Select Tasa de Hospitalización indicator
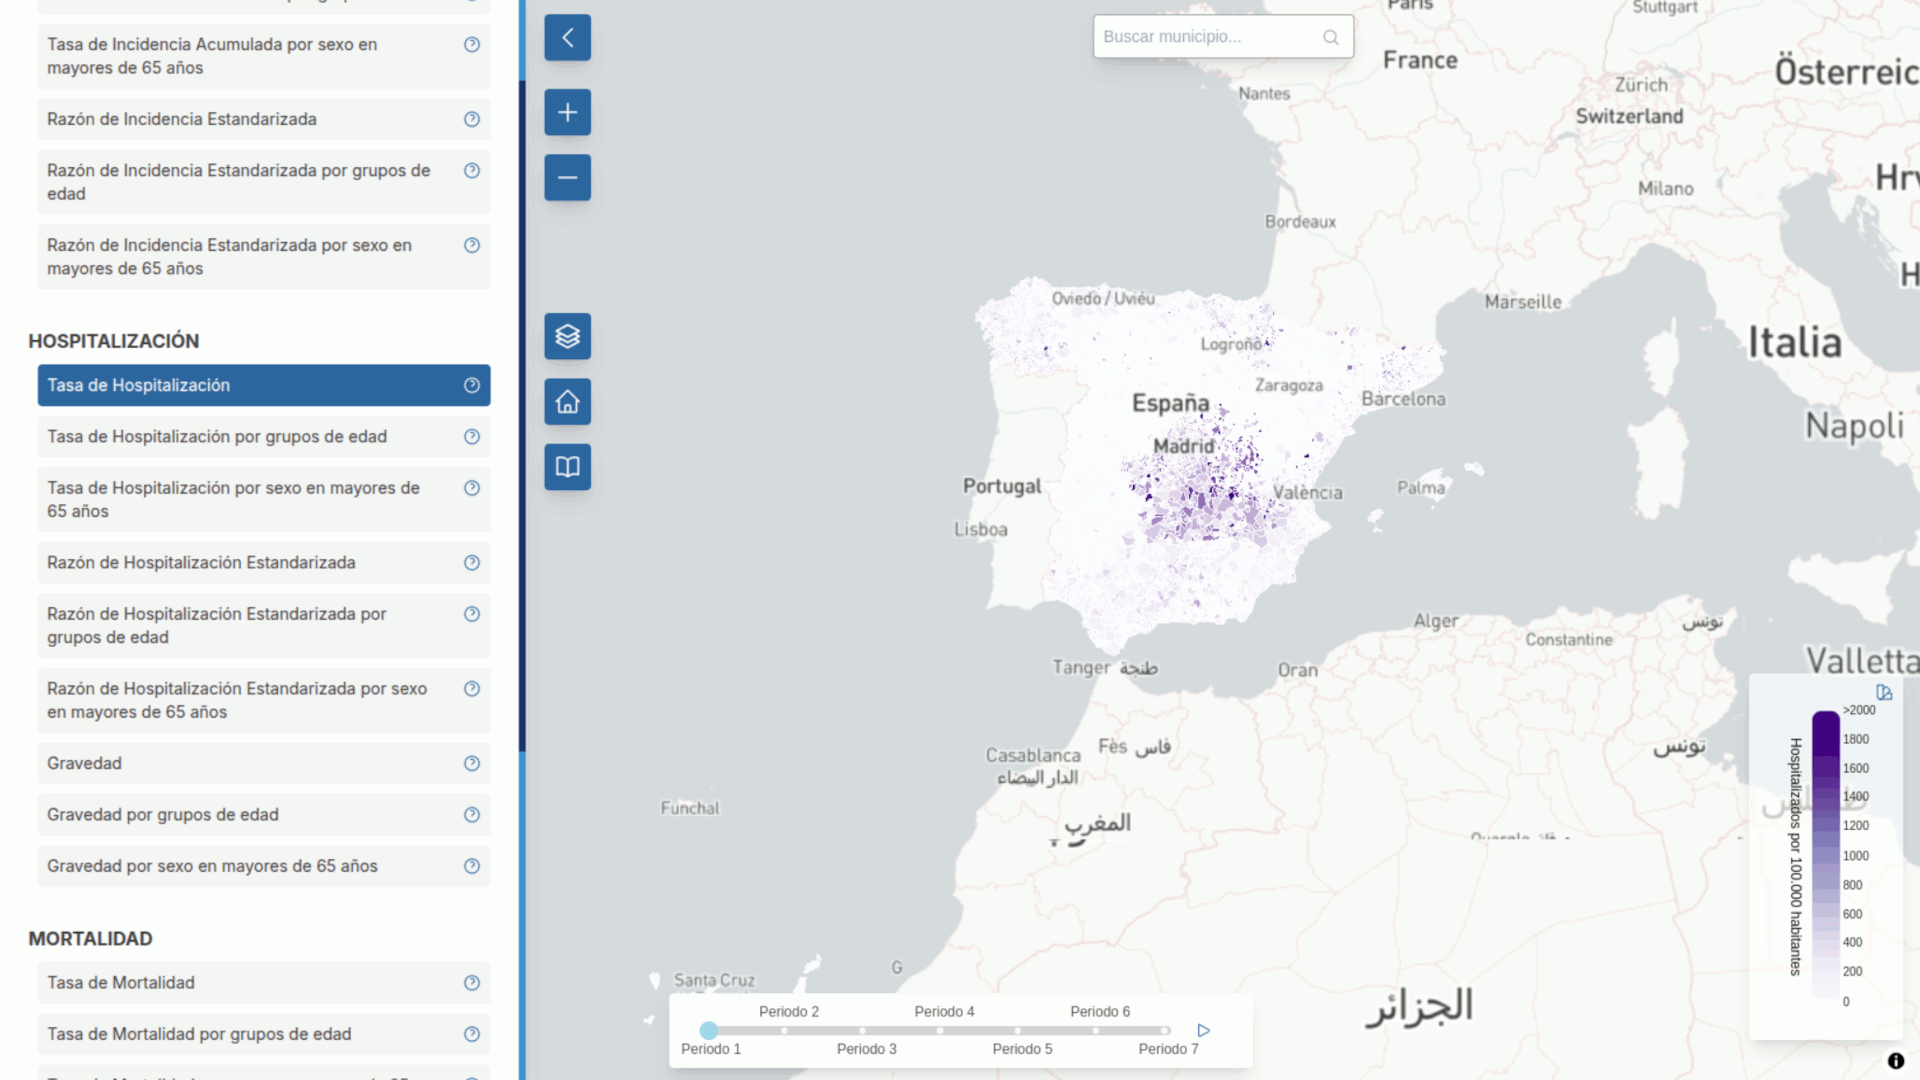Screen dimensions: 1920x1080 tap(264, 385)
